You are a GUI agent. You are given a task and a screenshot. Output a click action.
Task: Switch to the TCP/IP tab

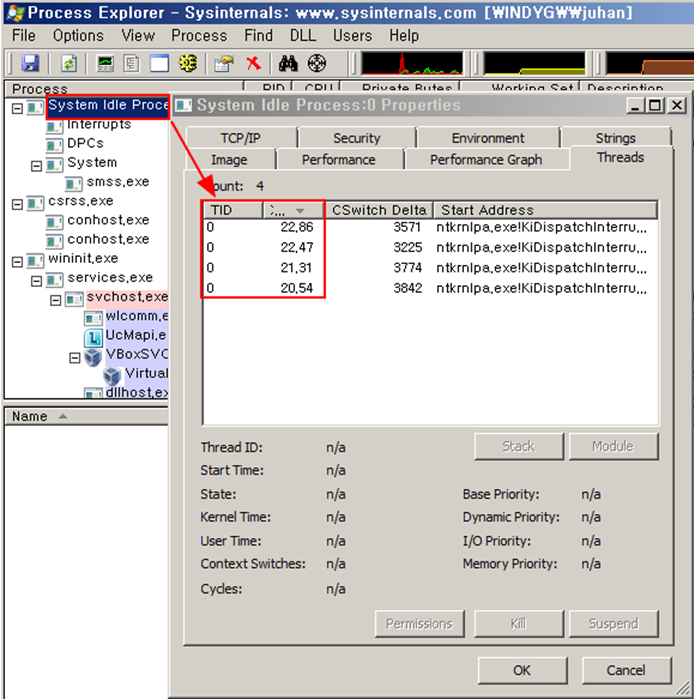(x=241, y=138)
